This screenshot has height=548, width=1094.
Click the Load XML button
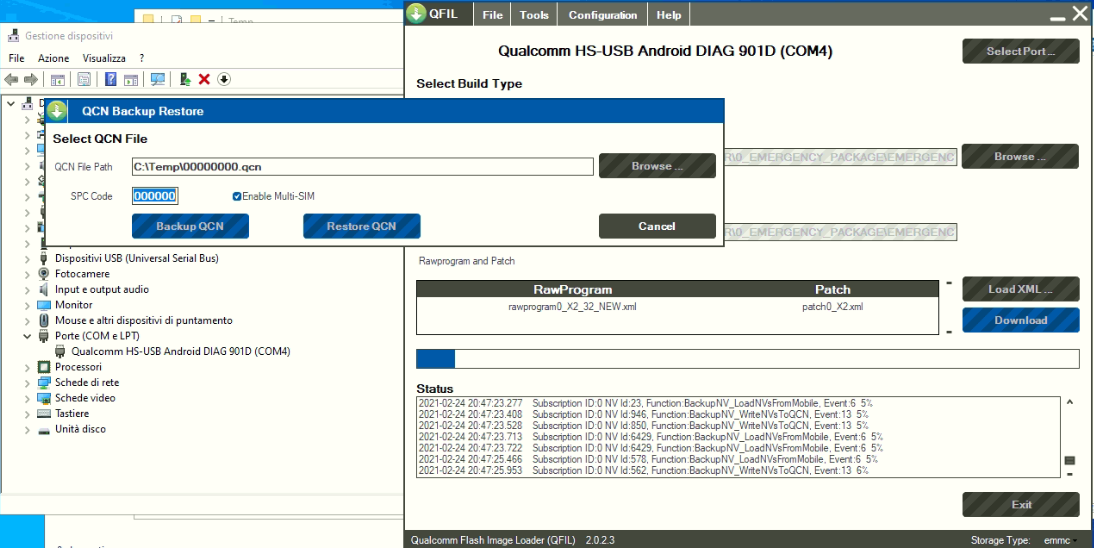point(1021,289)
